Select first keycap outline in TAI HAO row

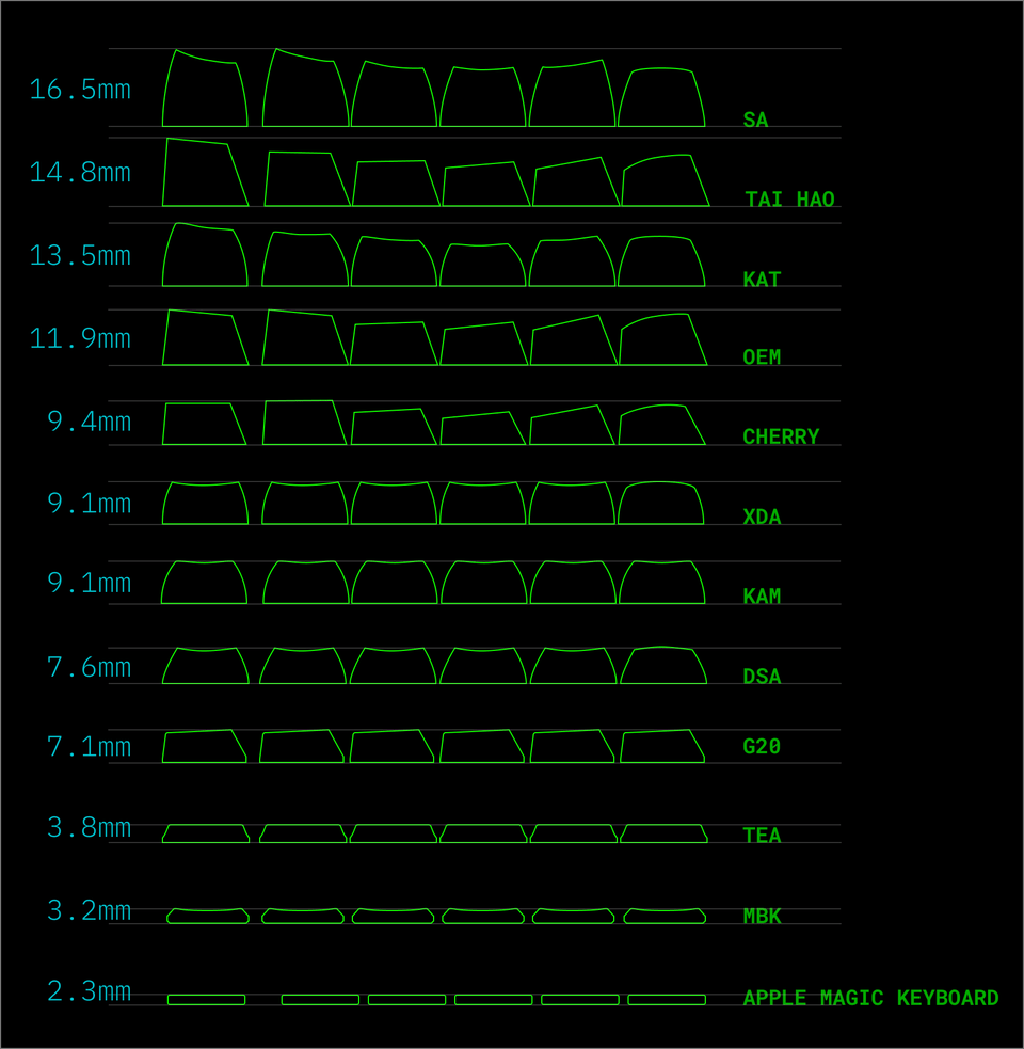pos(205,172)
